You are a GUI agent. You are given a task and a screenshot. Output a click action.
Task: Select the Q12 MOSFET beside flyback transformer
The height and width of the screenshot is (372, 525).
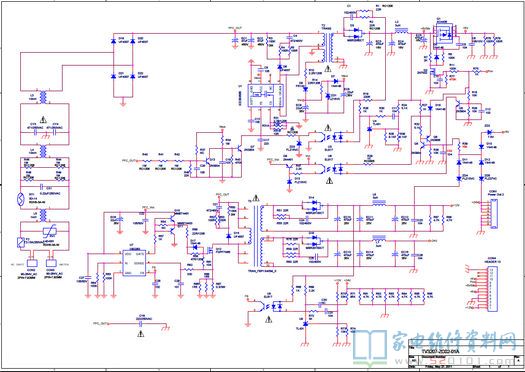(210, 250)
